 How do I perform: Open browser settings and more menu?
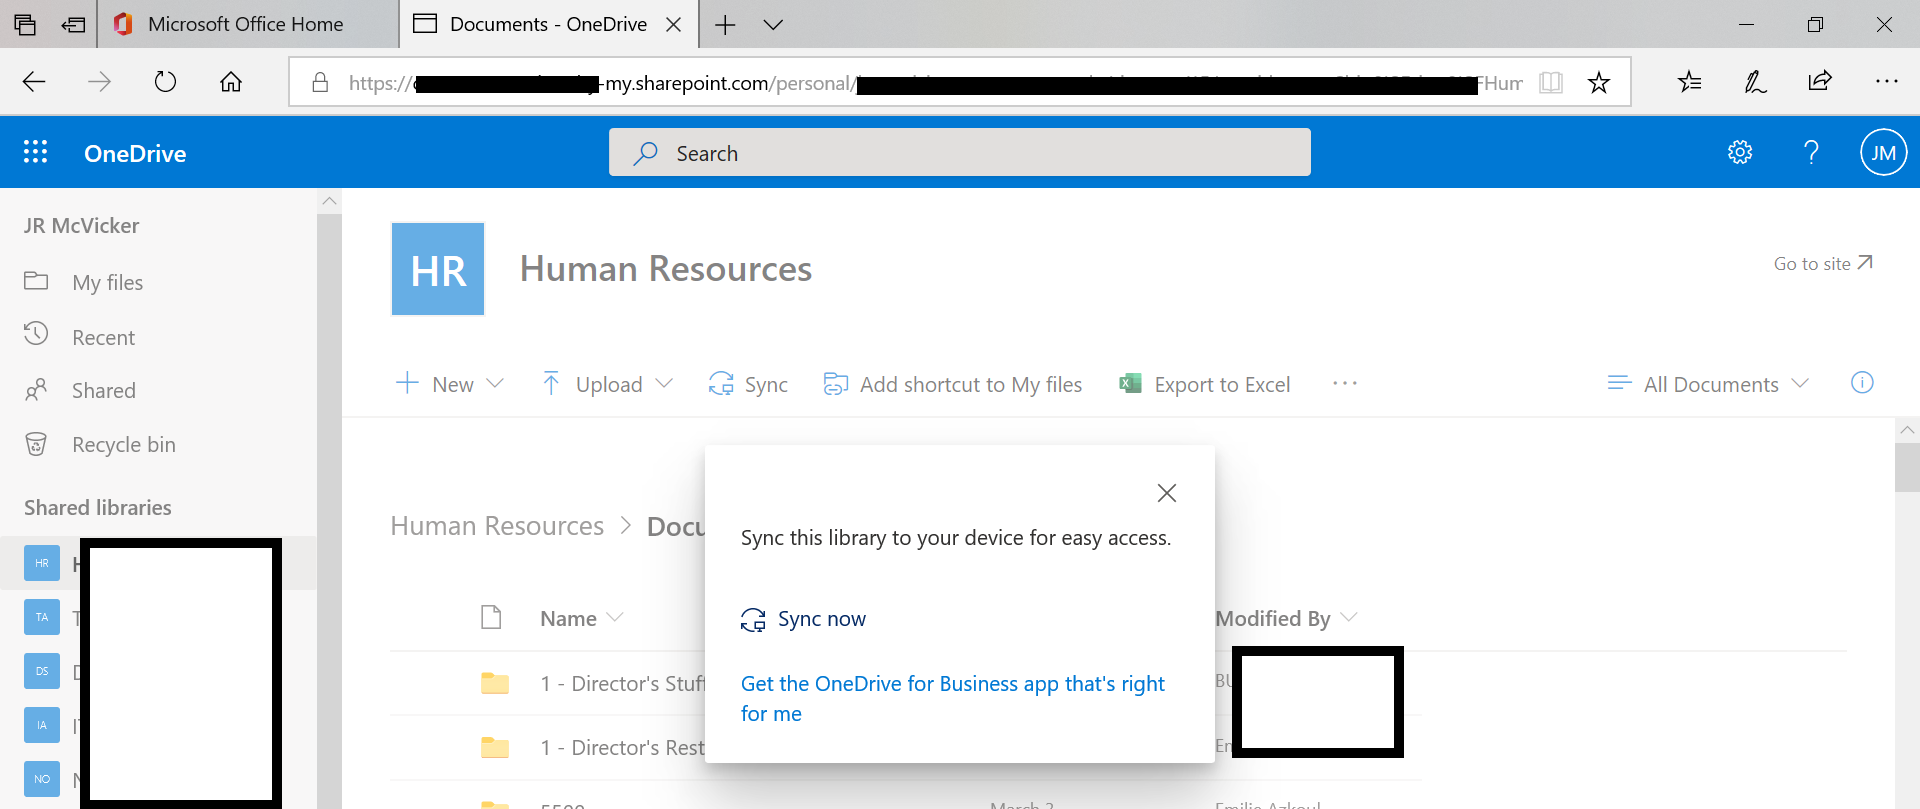pyautogui.click(x=1886, y=81)
